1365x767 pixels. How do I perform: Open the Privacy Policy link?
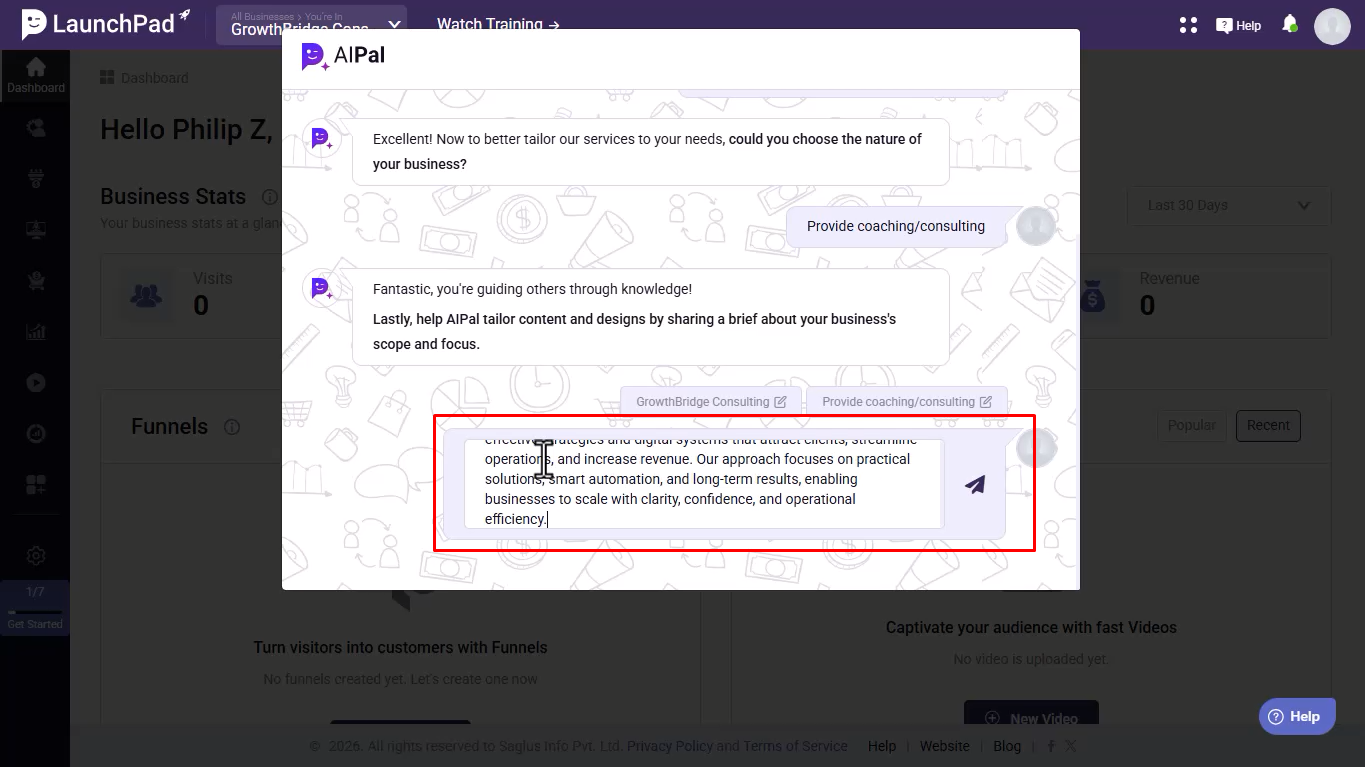[x=670, y=746]
